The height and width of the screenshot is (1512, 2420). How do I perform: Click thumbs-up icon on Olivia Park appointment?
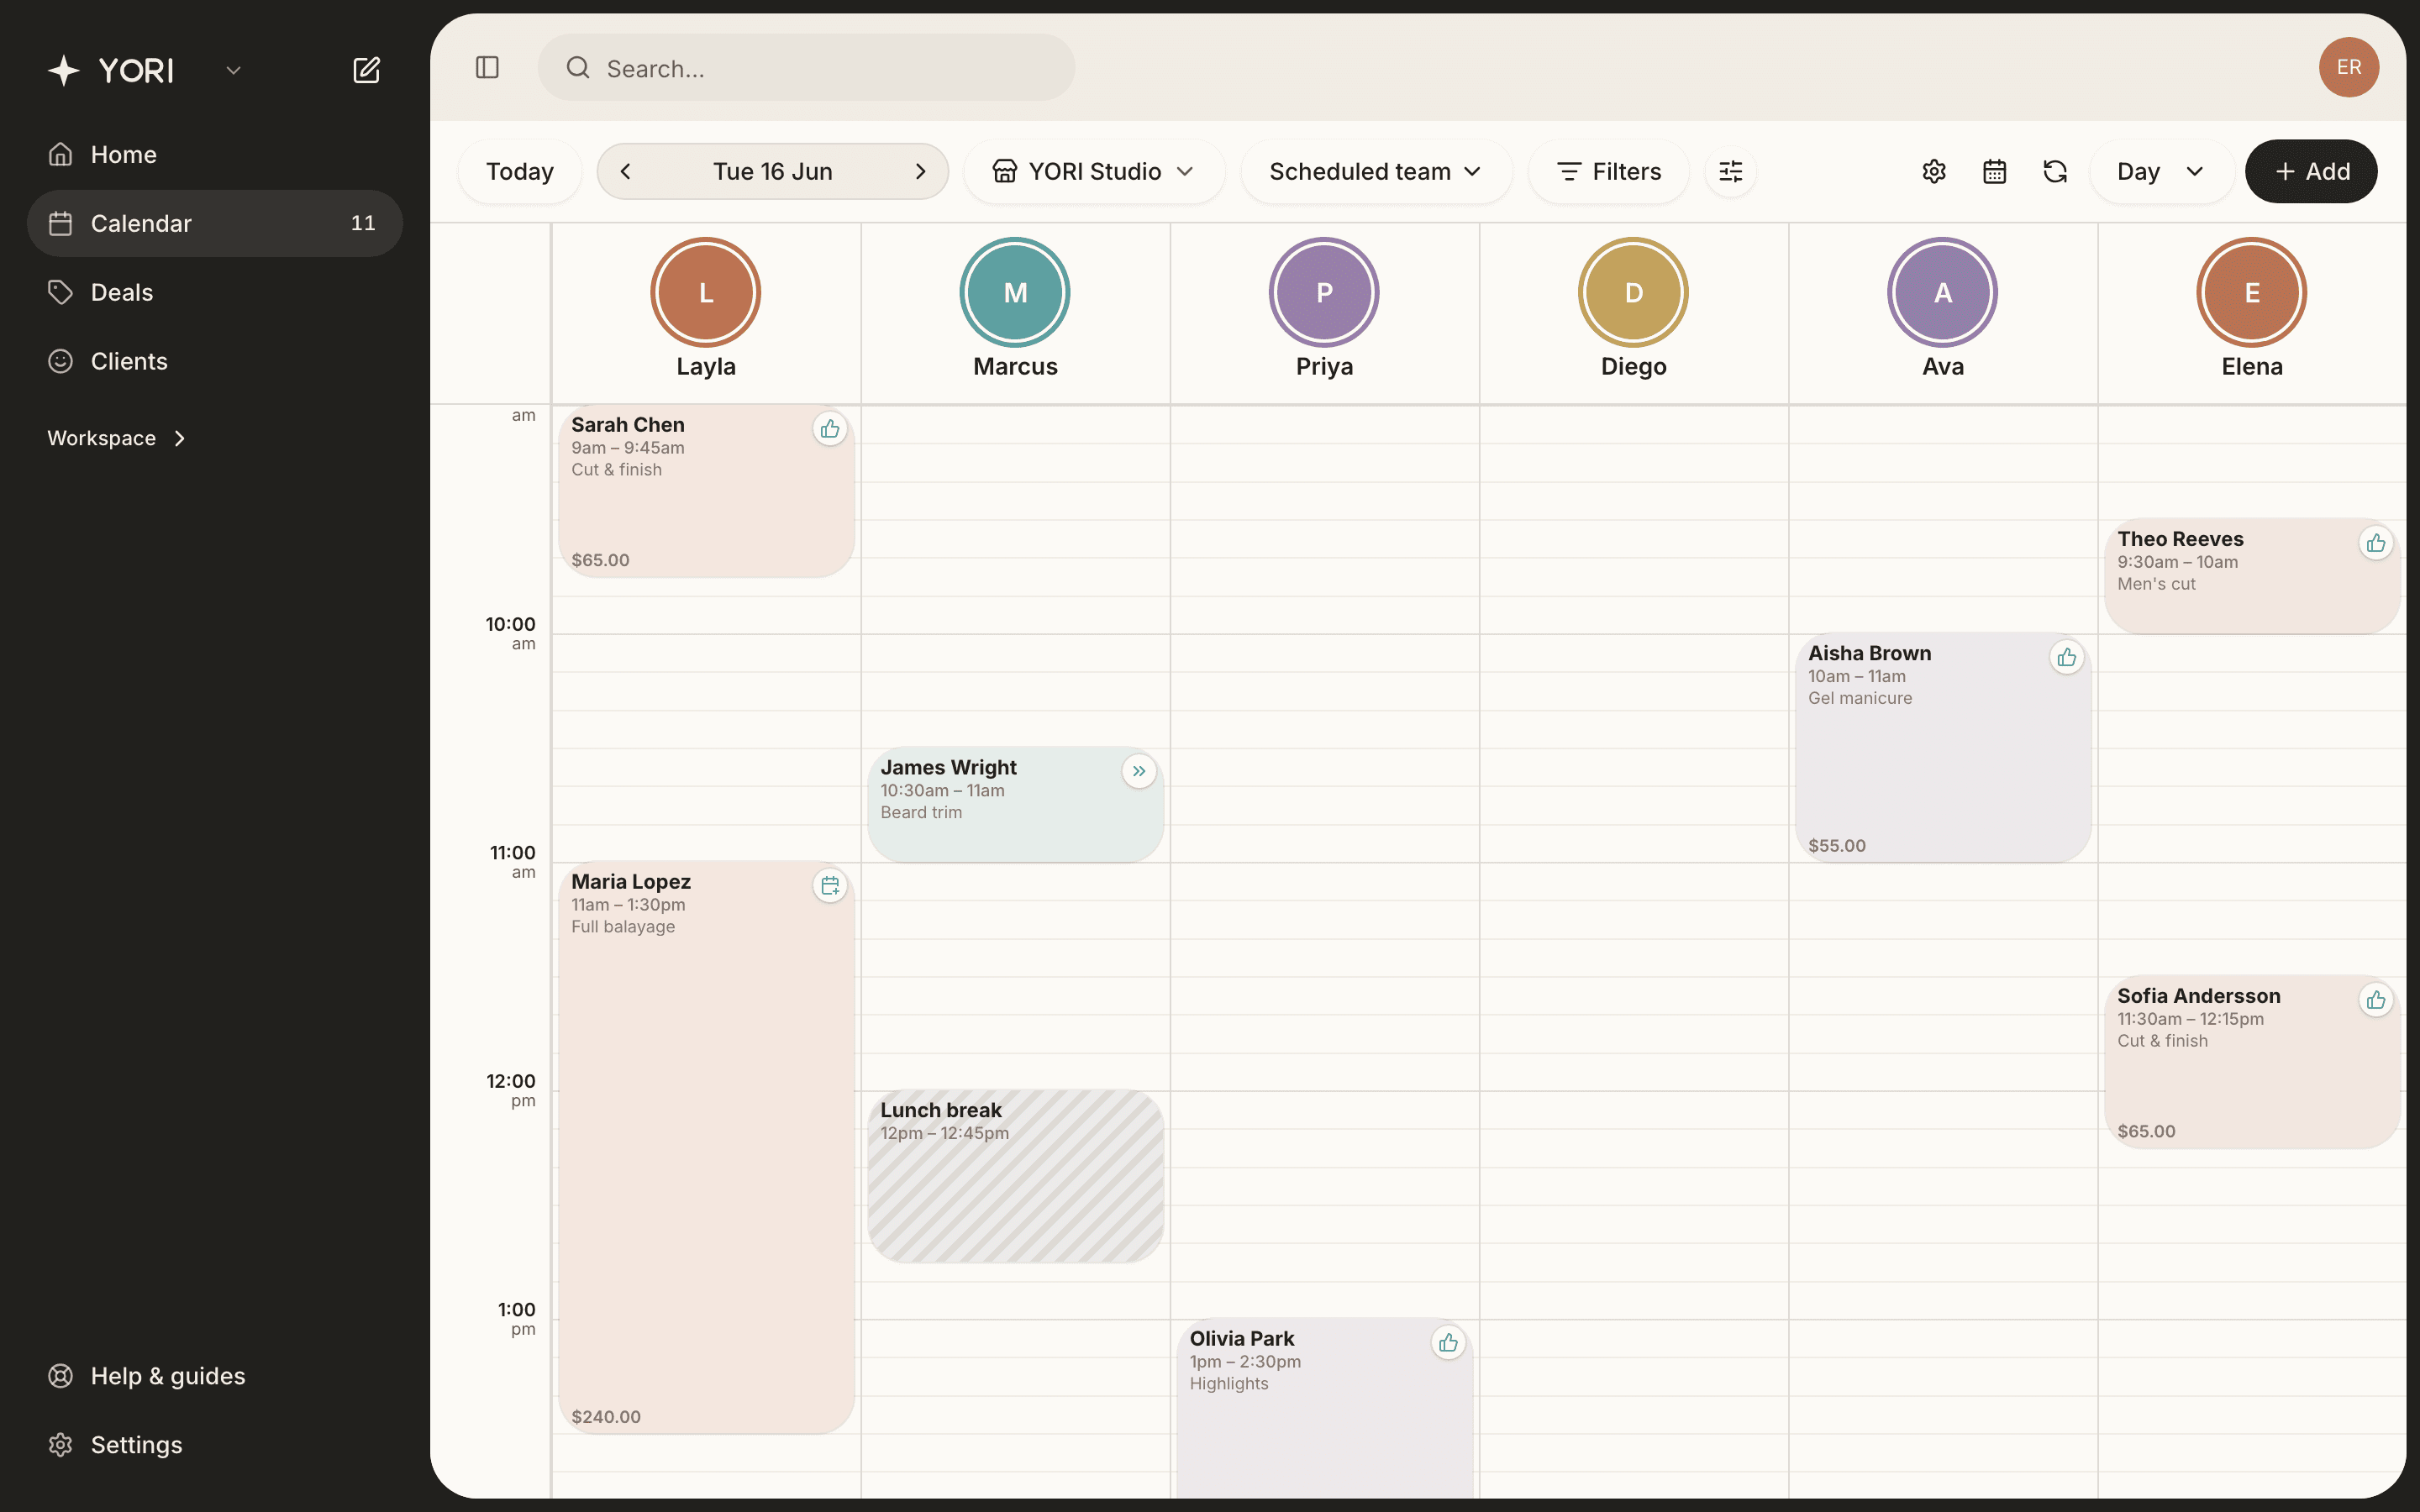[x=1448, y=1343]
